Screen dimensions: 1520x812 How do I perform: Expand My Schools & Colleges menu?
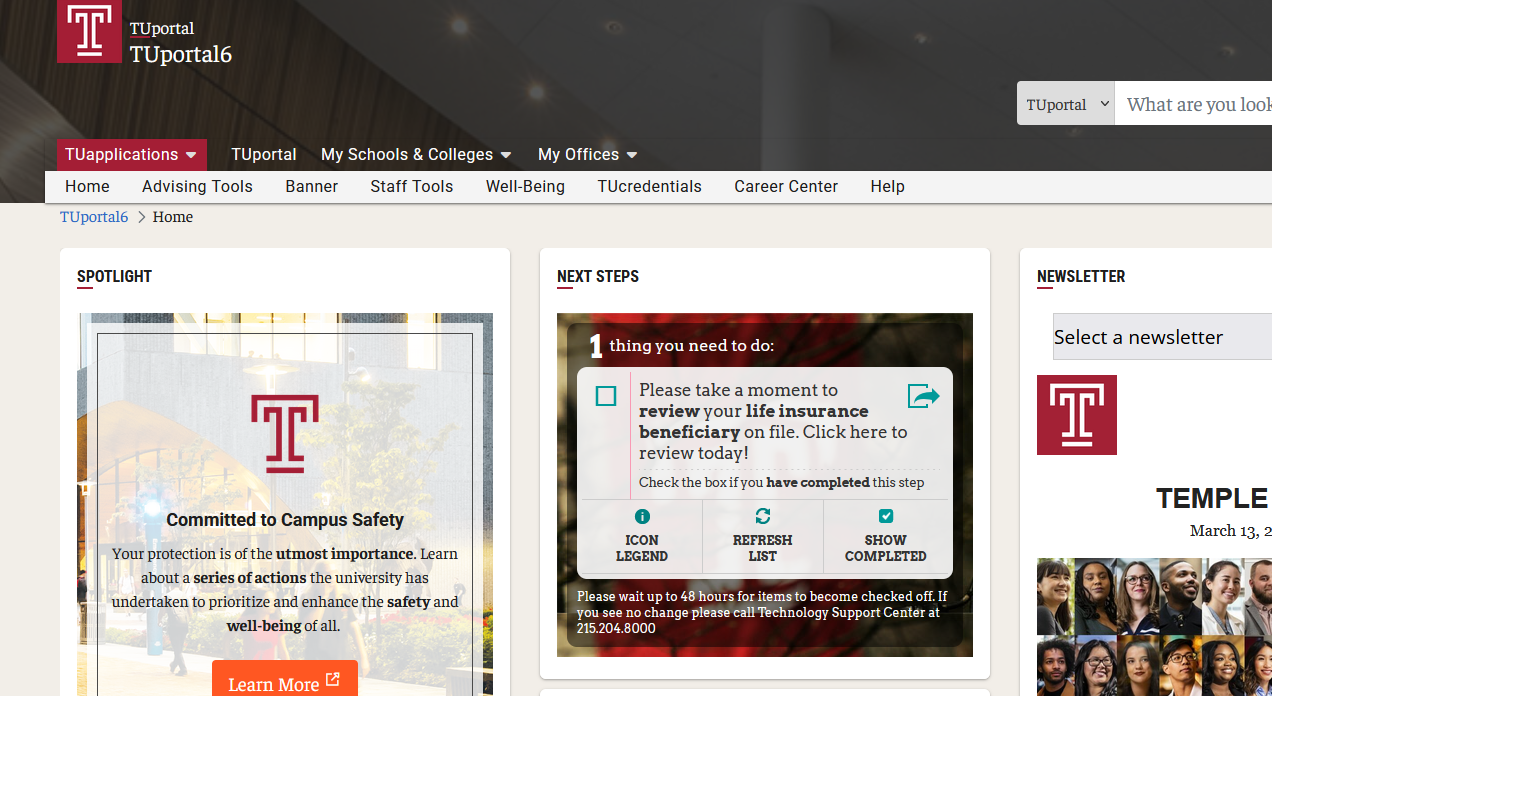point(415,154)
